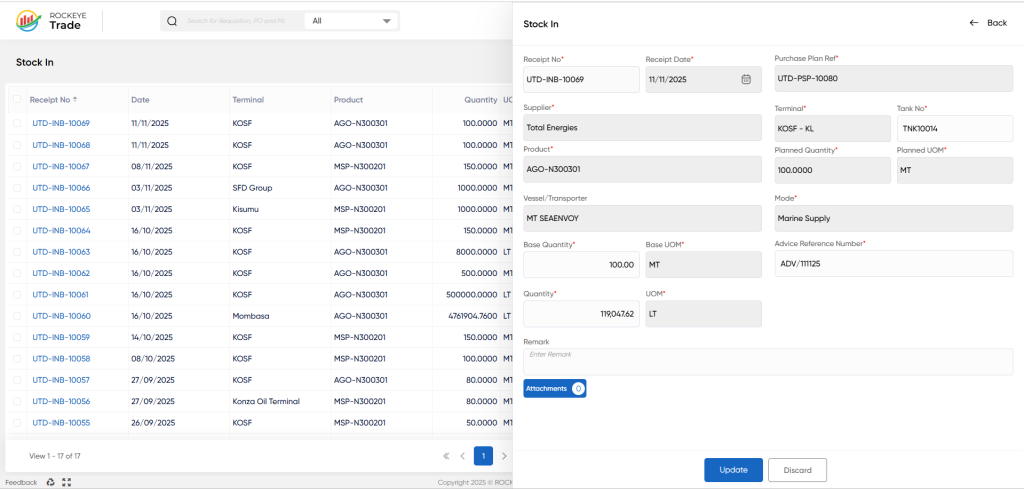Click the Attachments button
Viewport: 1024px width, 489px height.
pyautogui.click(x=554, y=388)
